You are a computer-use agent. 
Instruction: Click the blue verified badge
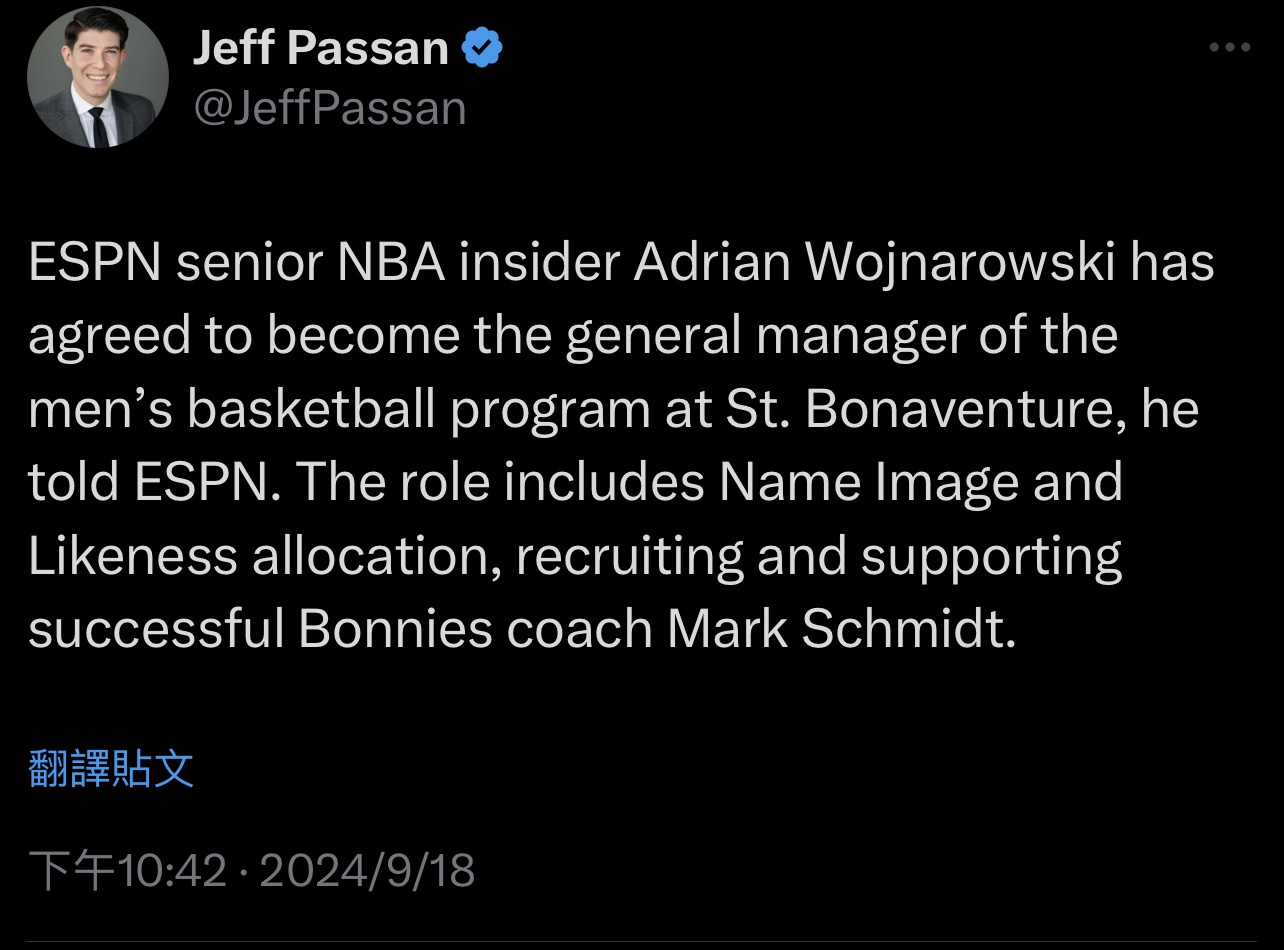[x=483, y=48]
